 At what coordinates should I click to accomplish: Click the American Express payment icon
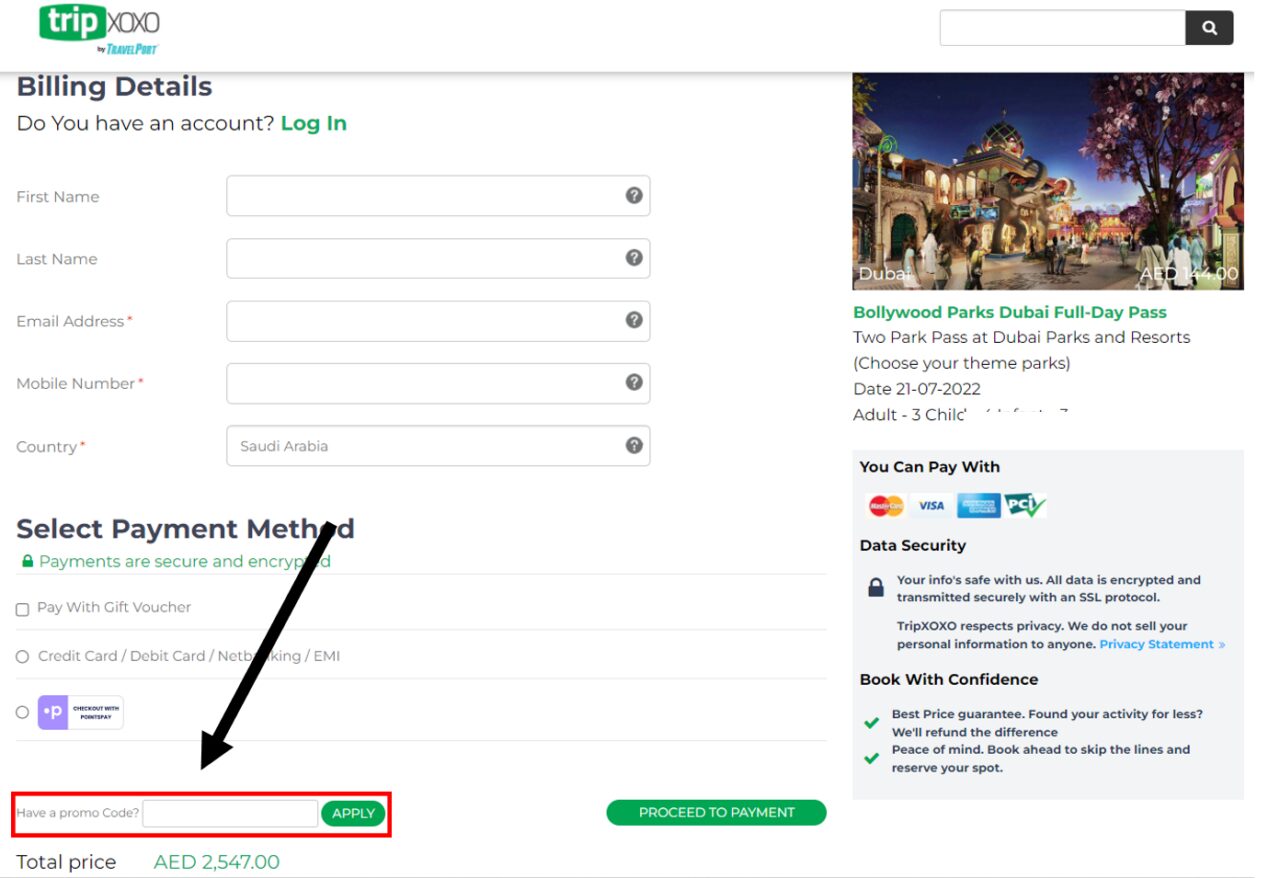tap(978, 506)
